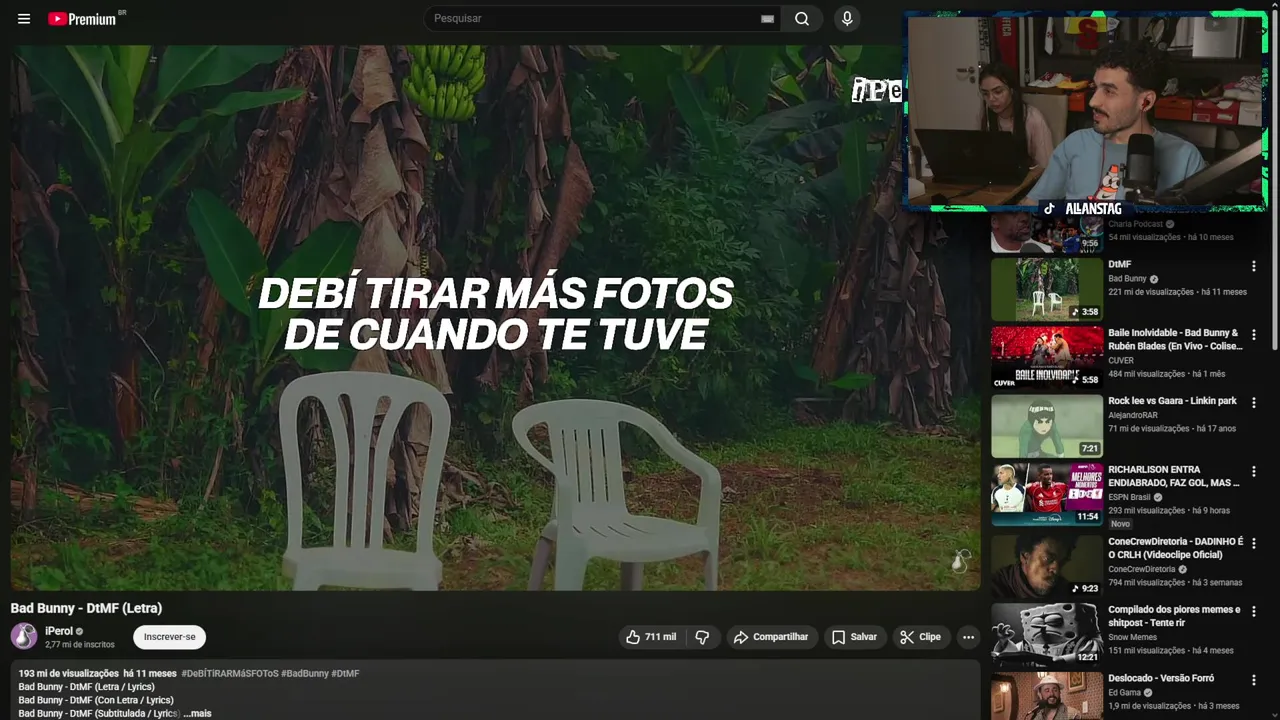This screenshot has width=1280, height=720.
Task: Click channel watermark icon in player corner
Action: tap(960, 561)
